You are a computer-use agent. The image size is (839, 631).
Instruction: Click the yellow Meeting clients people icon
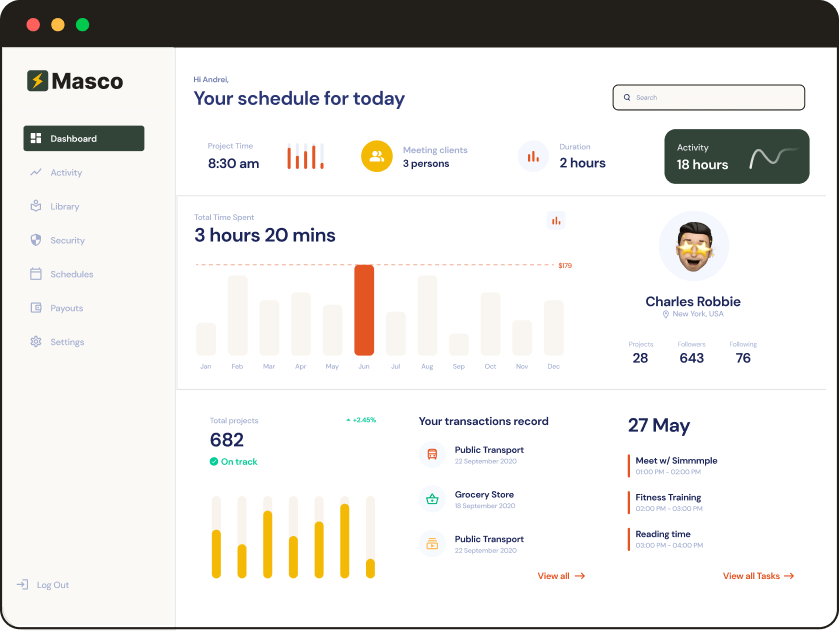(376, 156)
